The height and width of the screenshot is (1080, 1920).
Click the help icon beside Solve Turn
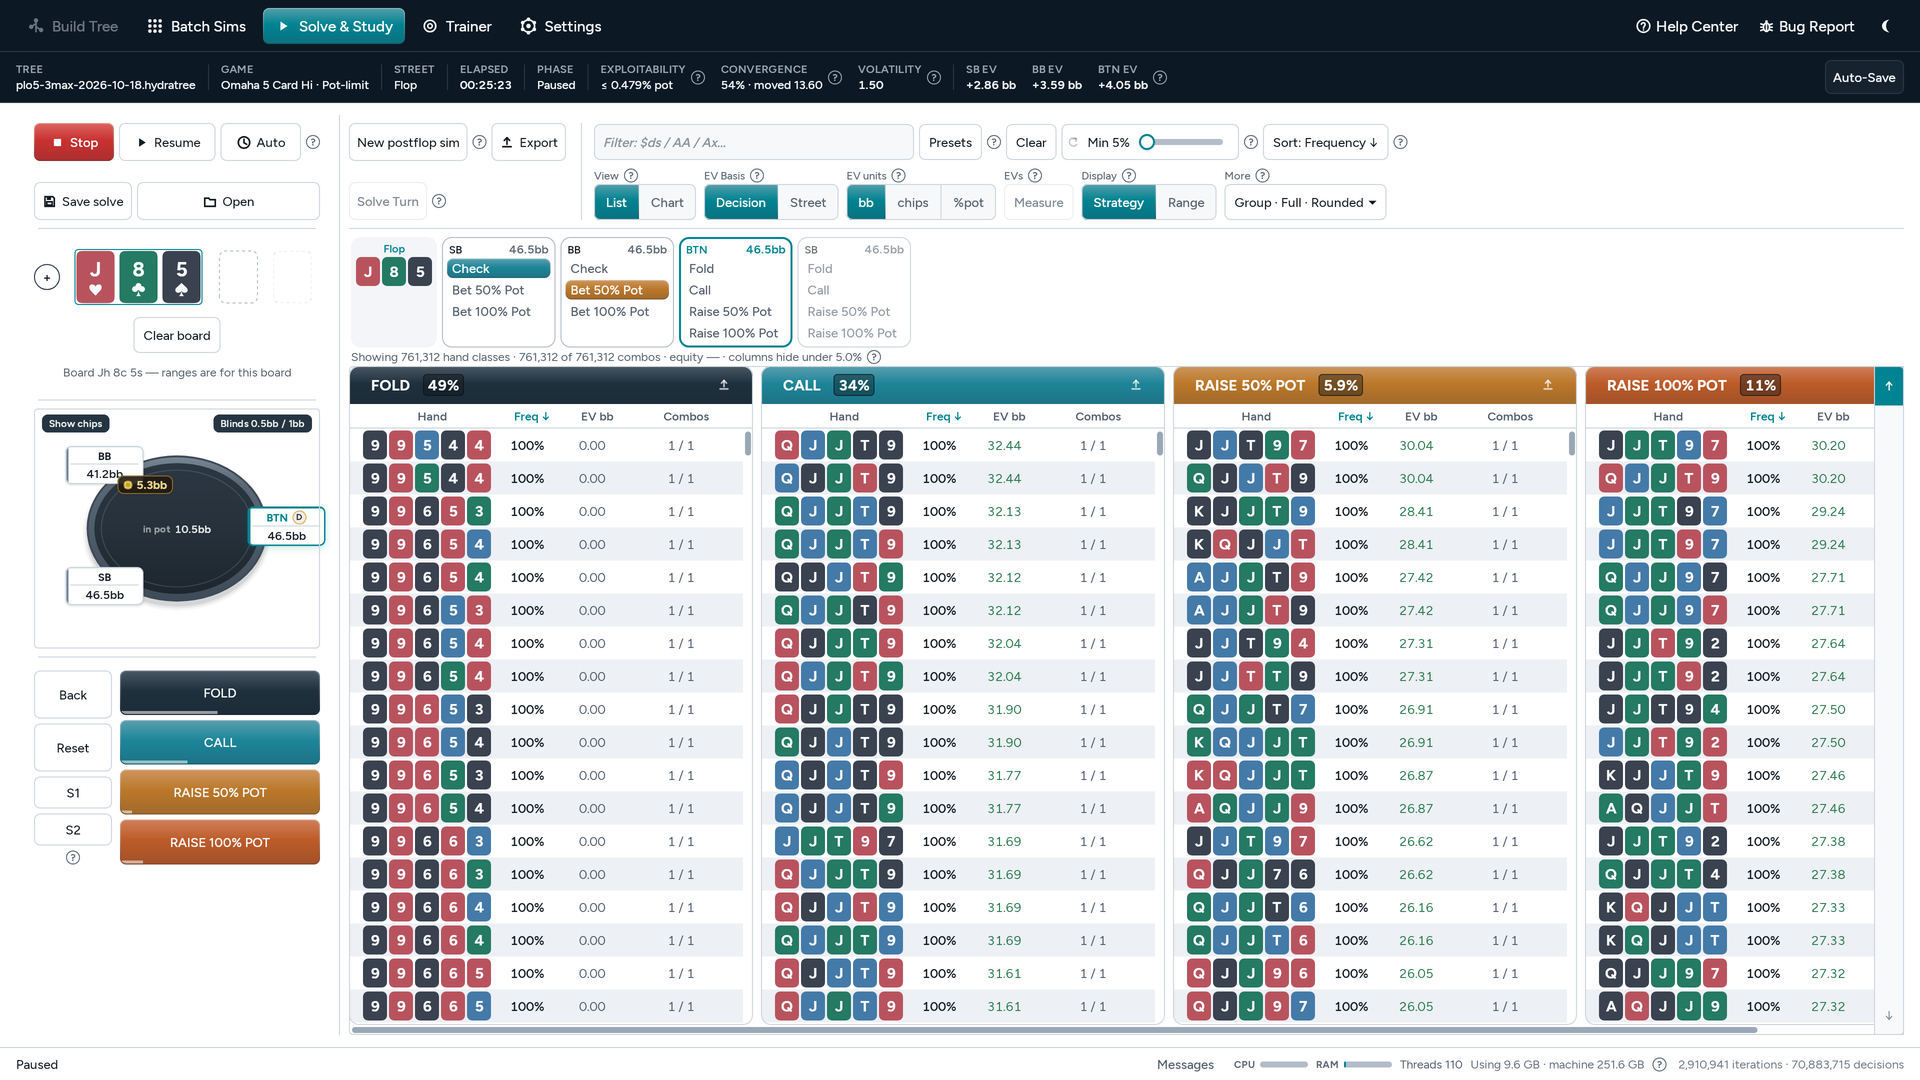coord(439,201)
